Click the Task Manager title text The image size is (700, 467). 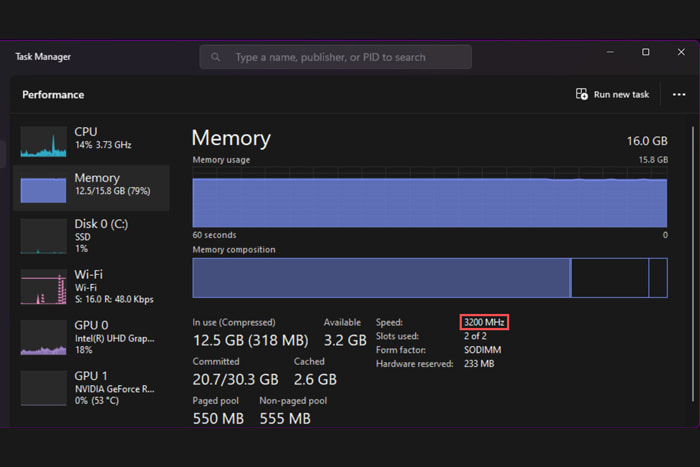click(43, 57)
